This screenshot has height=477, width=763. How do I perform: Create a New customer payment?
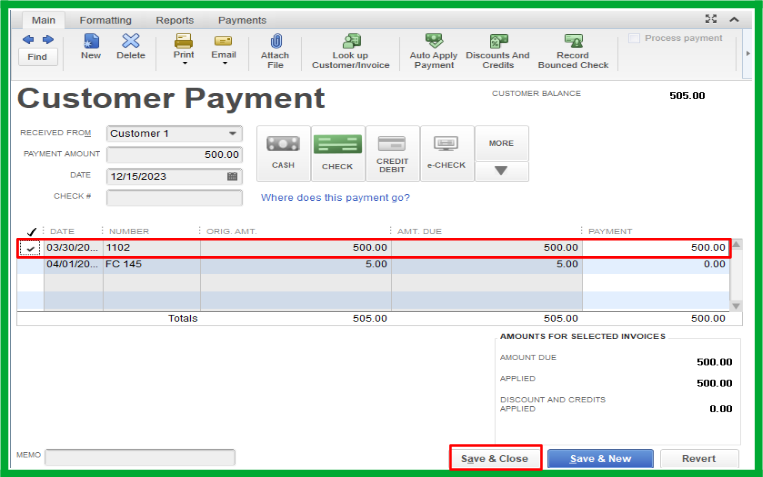pos(91,47)
